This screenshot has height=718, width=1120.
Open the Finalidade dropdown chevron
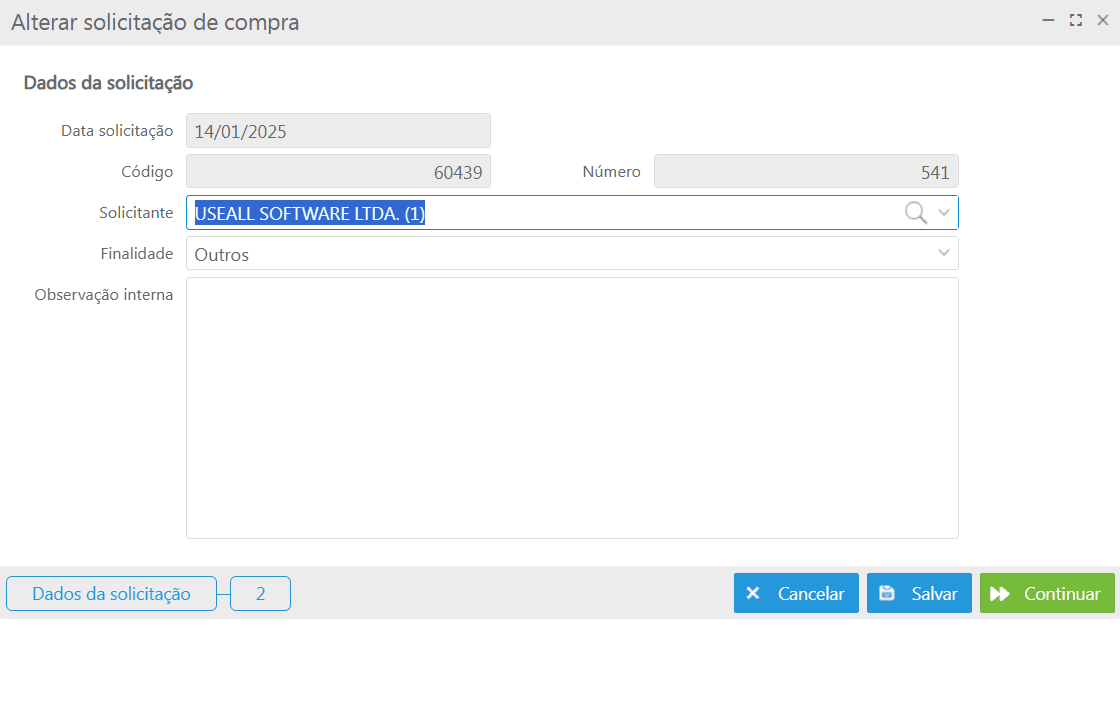[944, 254]
